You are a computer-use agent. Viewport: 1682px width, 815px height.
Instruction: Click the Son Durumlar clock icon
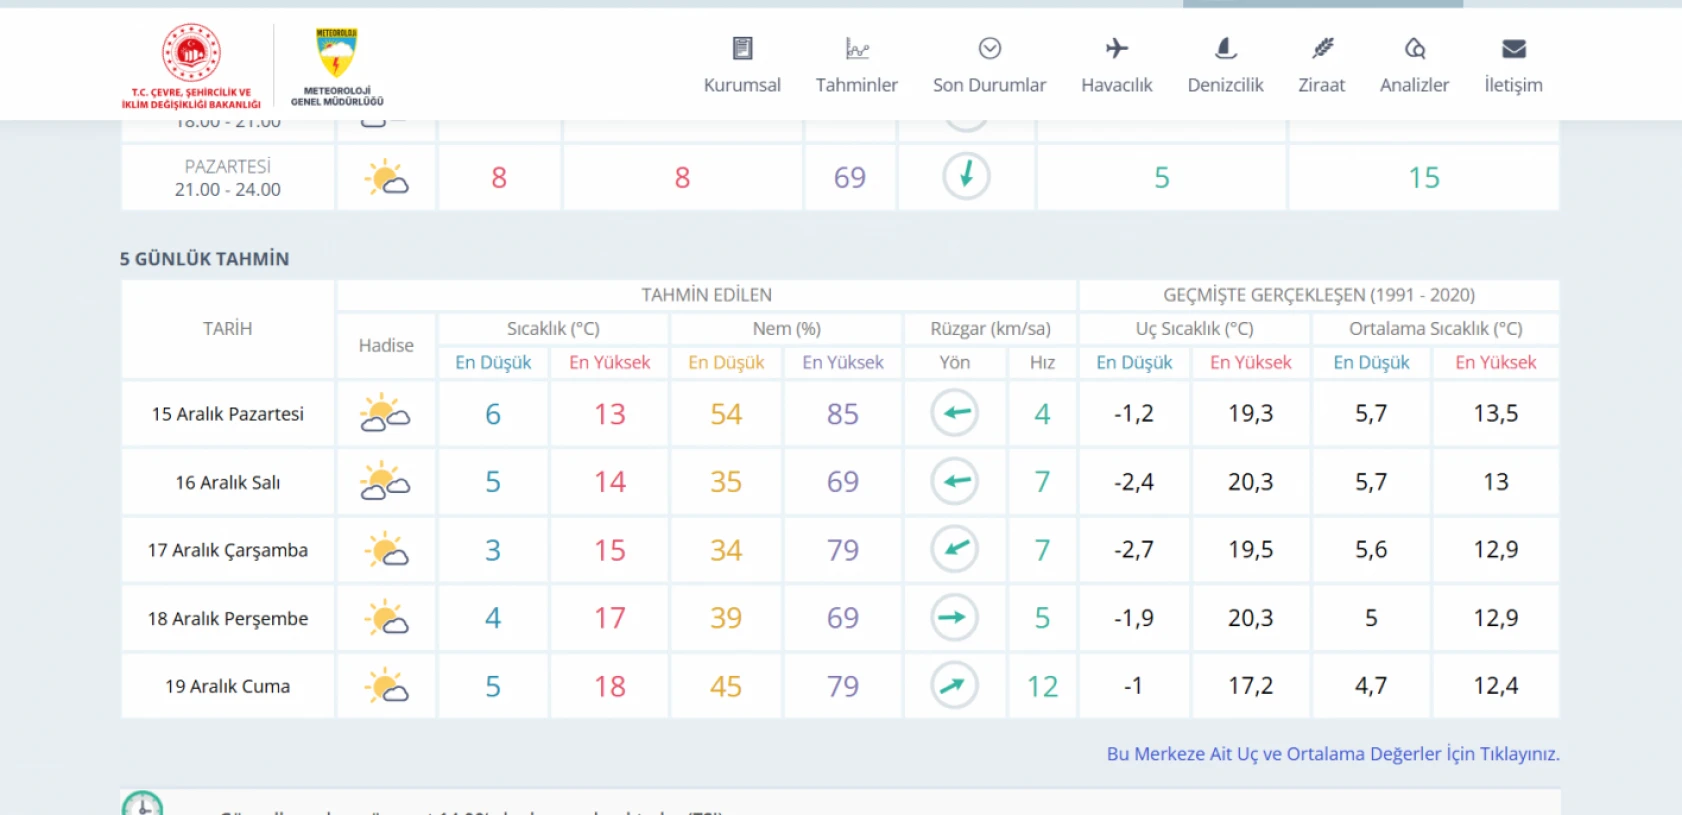coord(989,48)
